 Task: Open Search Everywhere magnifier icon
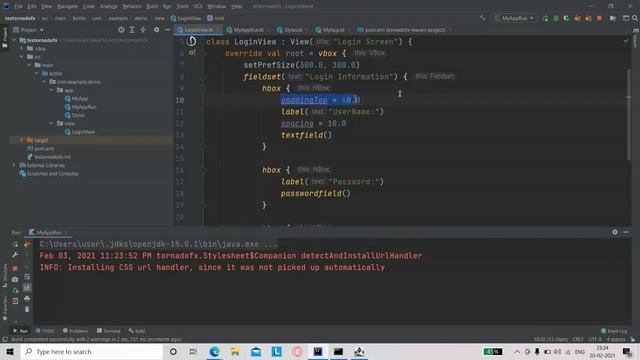635,18
